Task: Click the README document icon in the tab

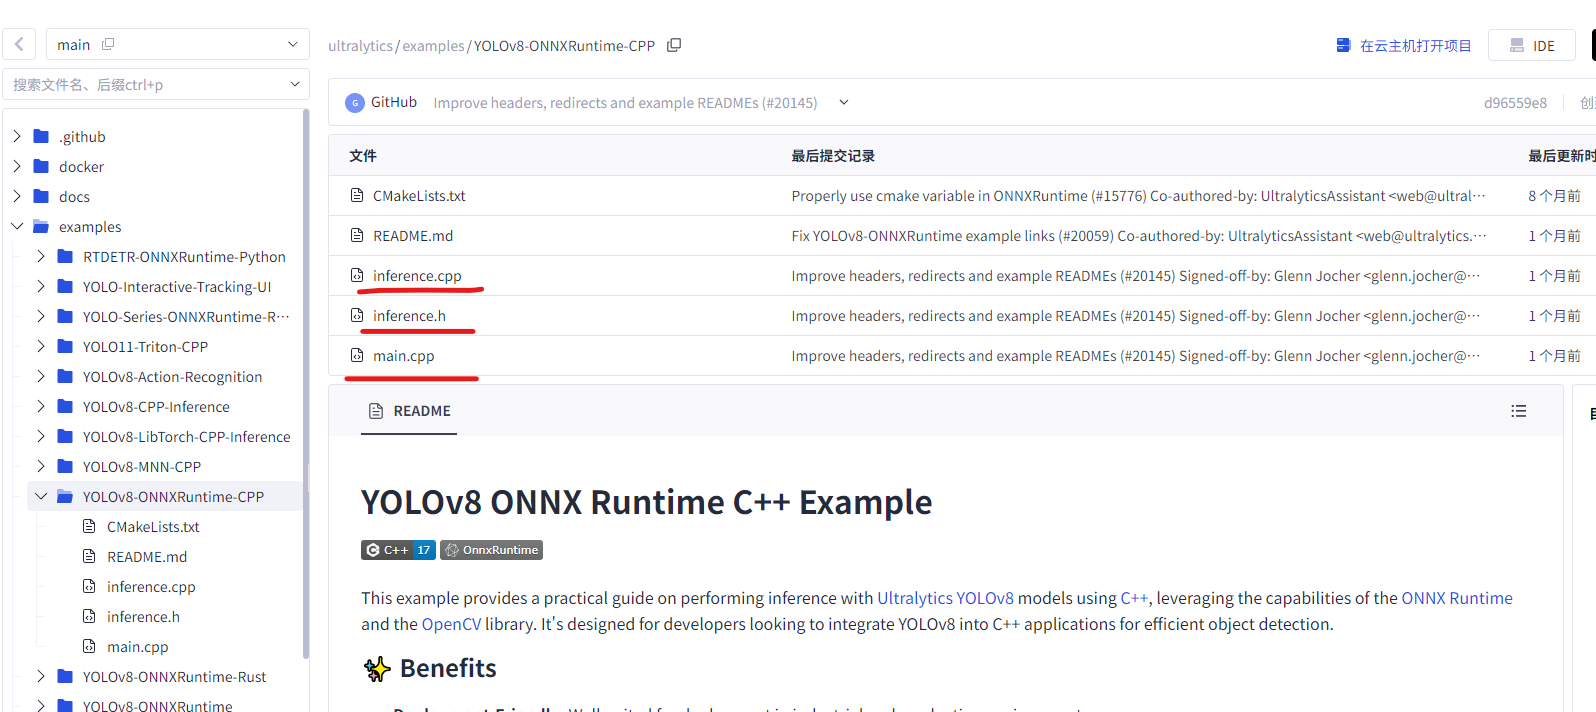Action: tap(376, 411)
